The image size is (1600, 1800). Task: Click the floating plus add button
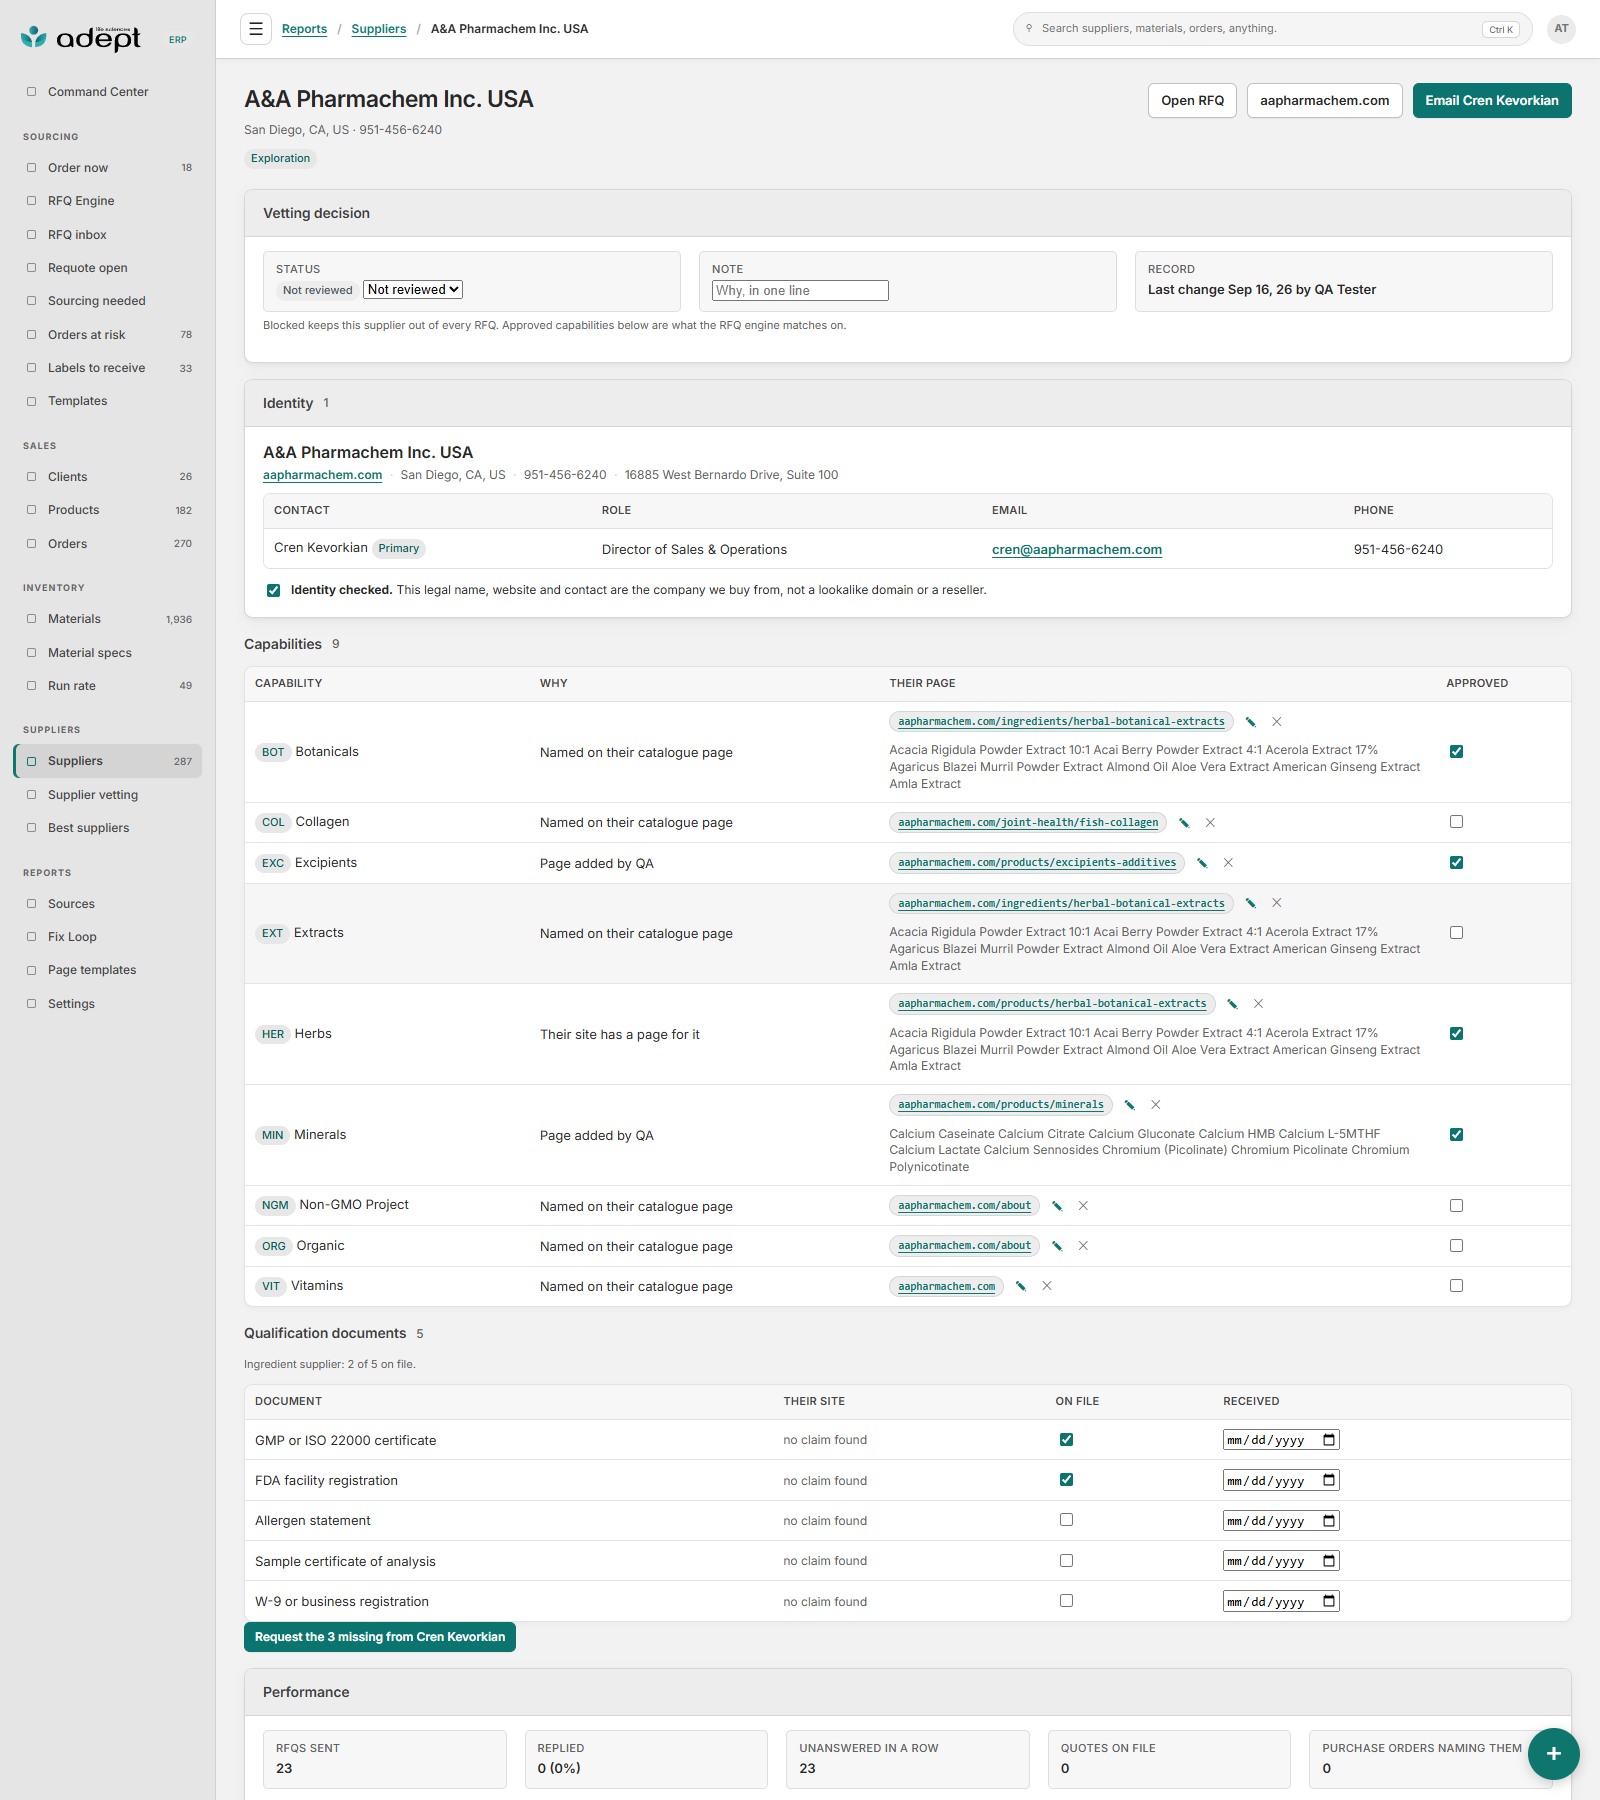pyautogui.click(x=1553, y=1753)
